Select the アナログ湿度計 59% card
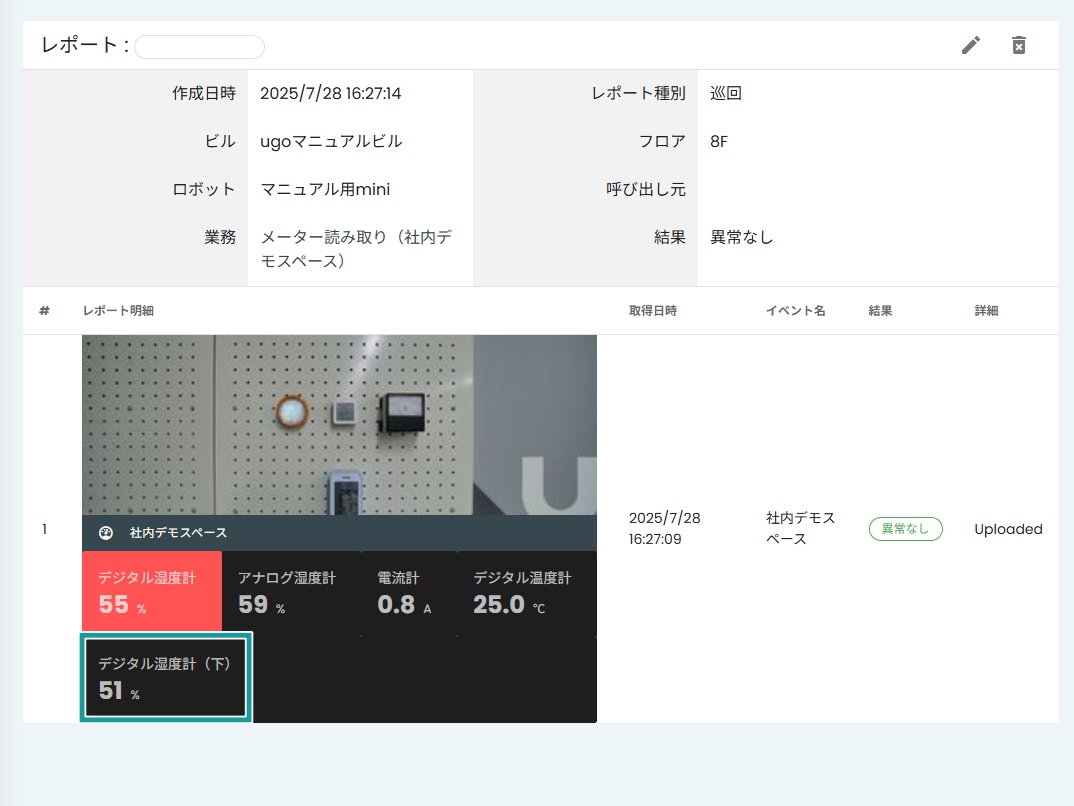The image size is (1074, 806). point(291,593)
